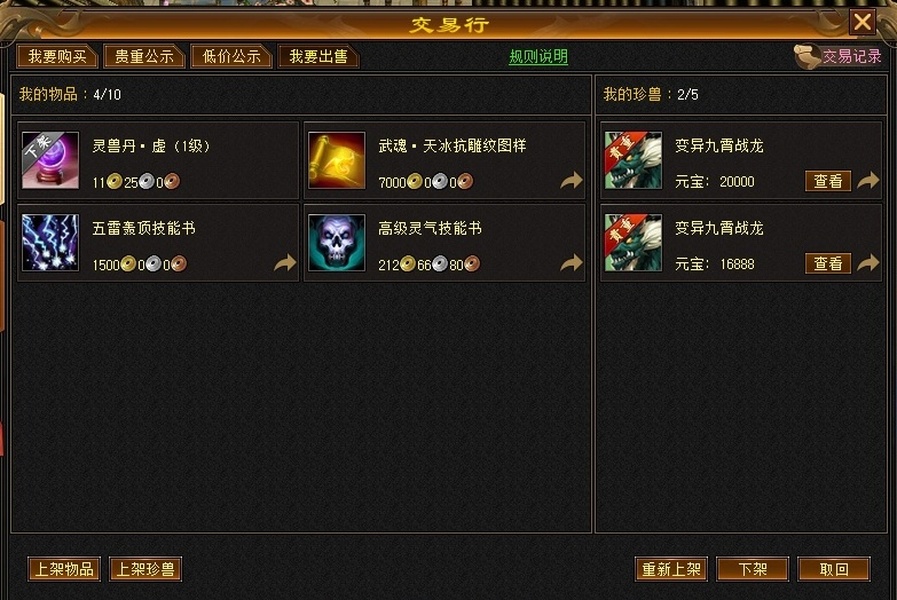897x600 pixels.
Task: Click 查看 for the 20000 元宝 dragon
Action: pos(828,181)
